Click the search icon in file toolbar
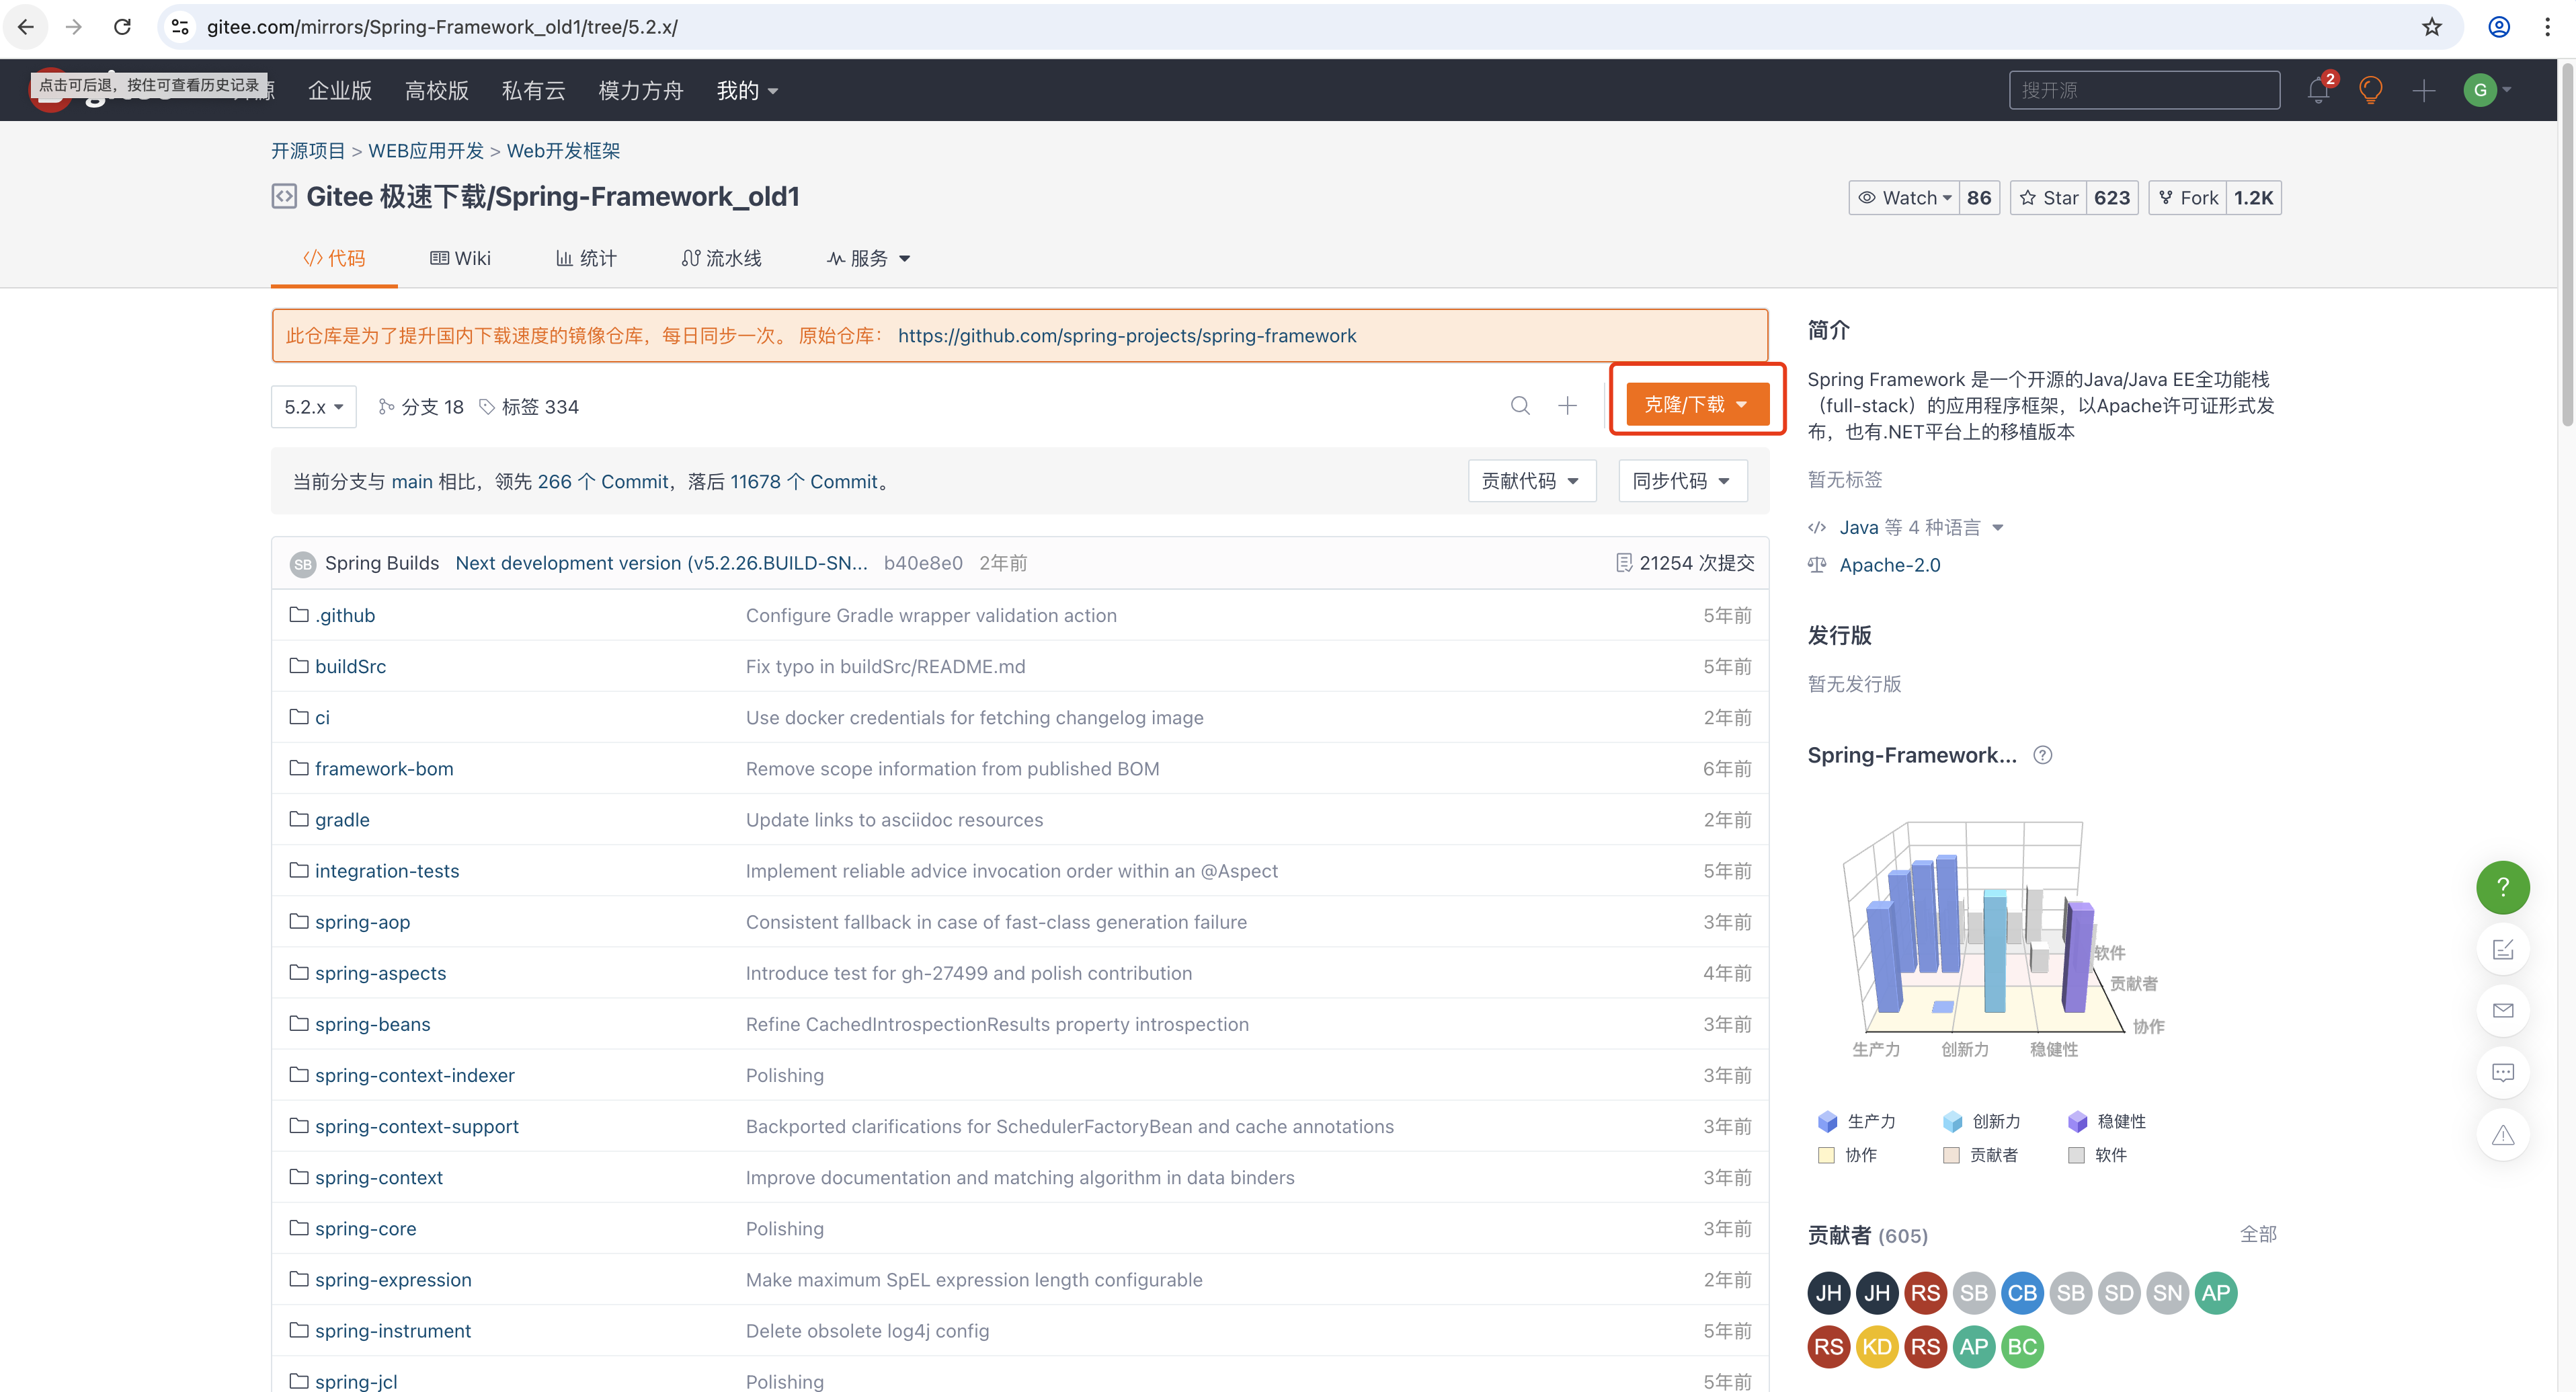The image size is (2576, 1392). point(1519,406)
